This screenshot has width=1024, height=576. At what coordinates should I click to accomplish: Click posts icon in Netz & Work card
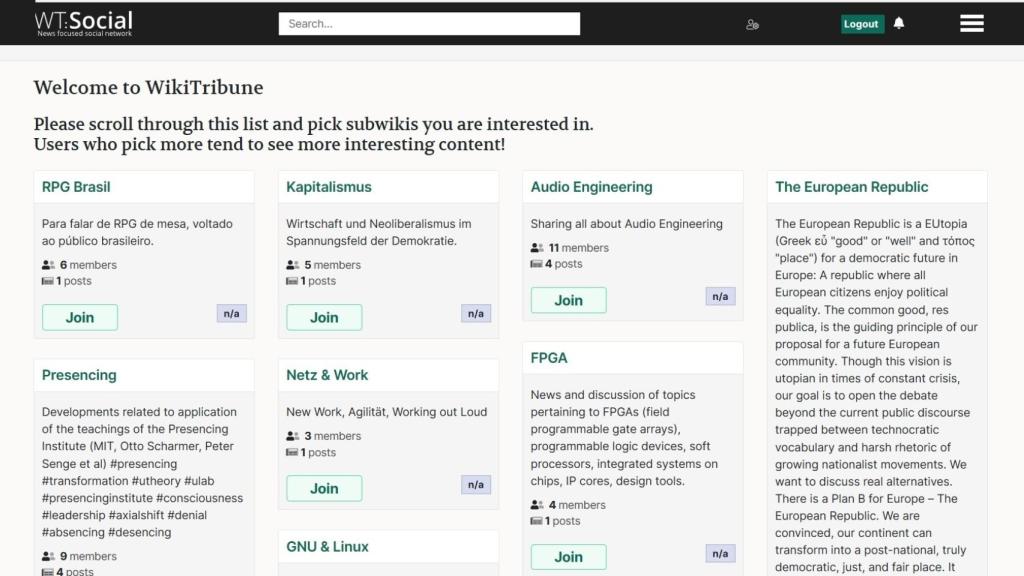(x=293, y=453)
